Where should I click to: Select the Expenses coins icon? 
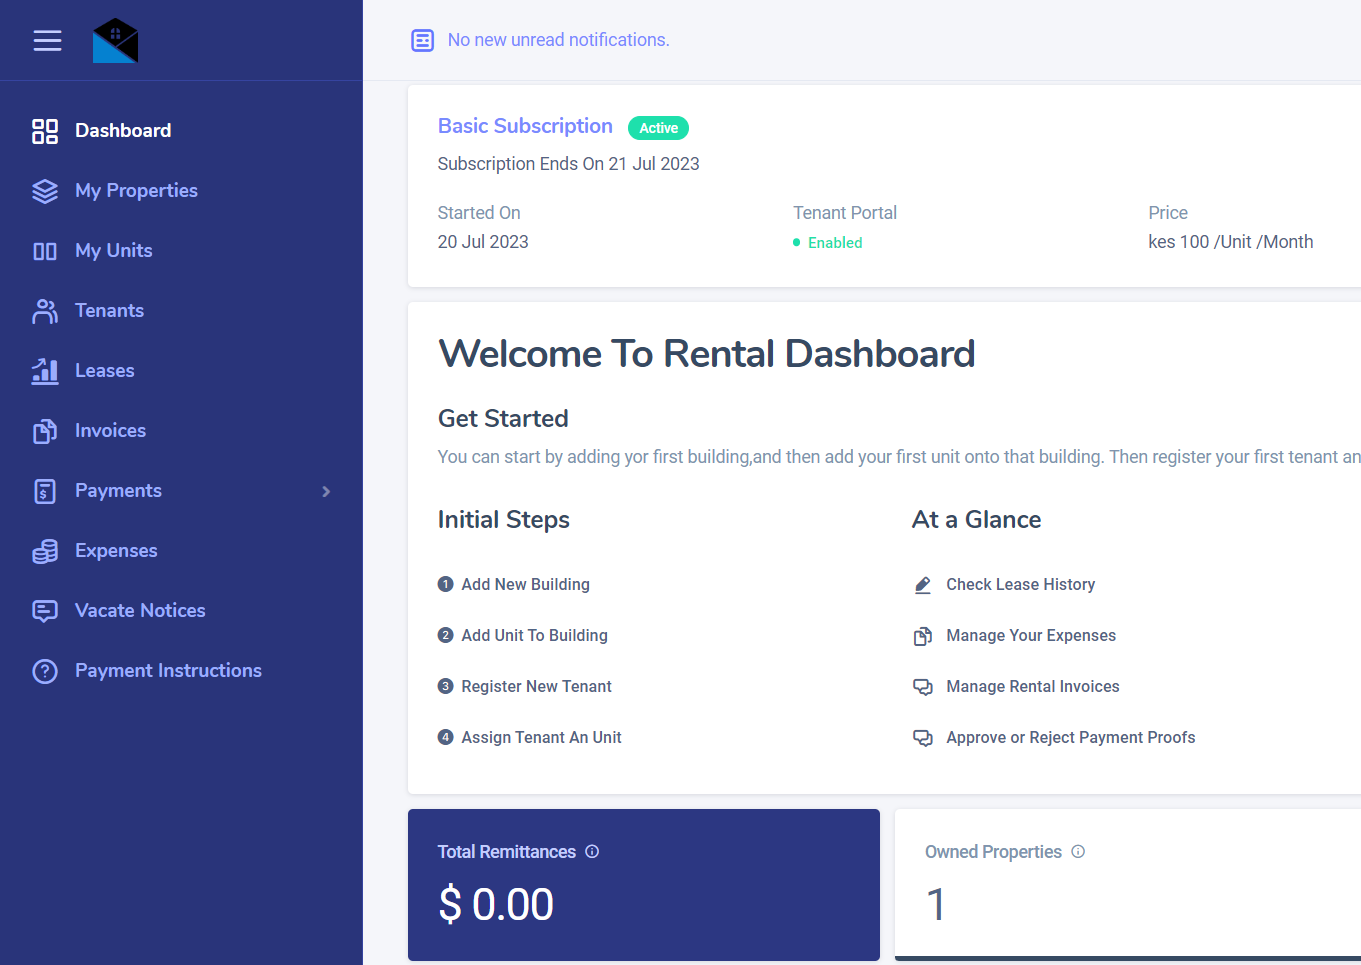click(x=45, y=550)
